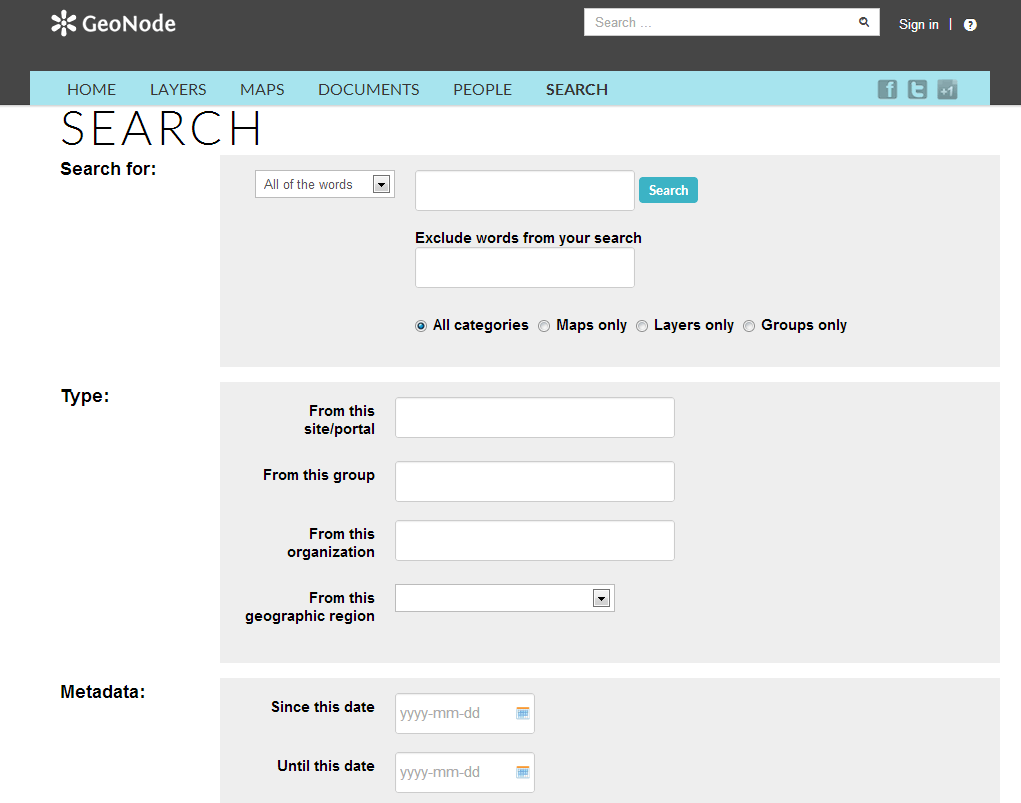Open the help question mark icon
This screenshot has width=1021, height=803.
970,25
